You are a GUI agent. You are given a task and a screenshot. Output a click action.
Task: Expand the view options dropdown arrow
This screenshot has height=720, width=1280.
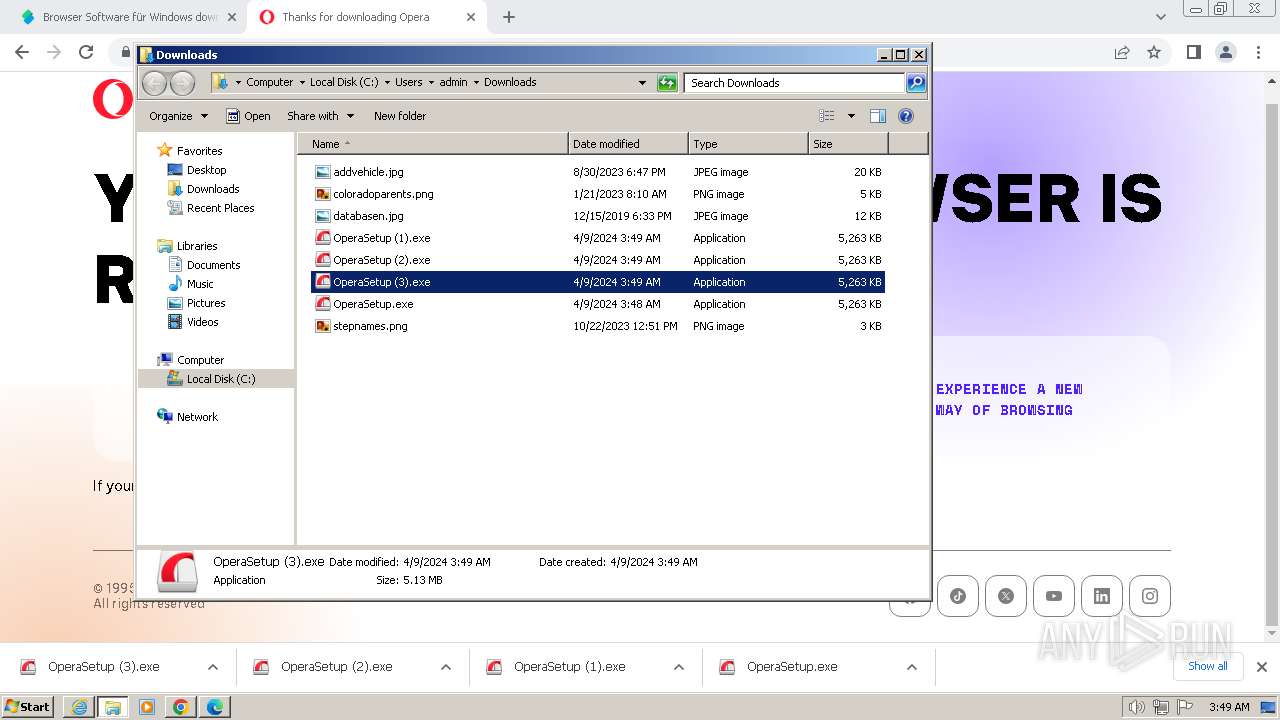point(851,116)
